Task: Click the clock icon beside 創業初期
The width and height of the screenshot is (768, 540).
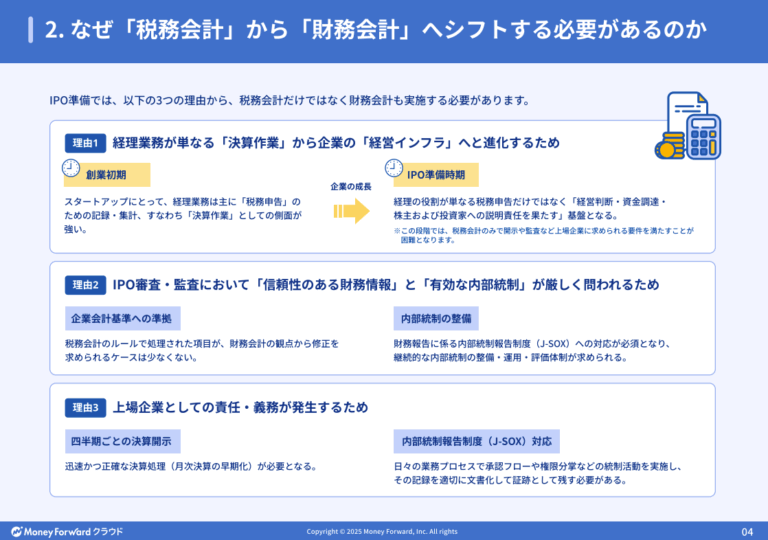Action: coord(71,168)
